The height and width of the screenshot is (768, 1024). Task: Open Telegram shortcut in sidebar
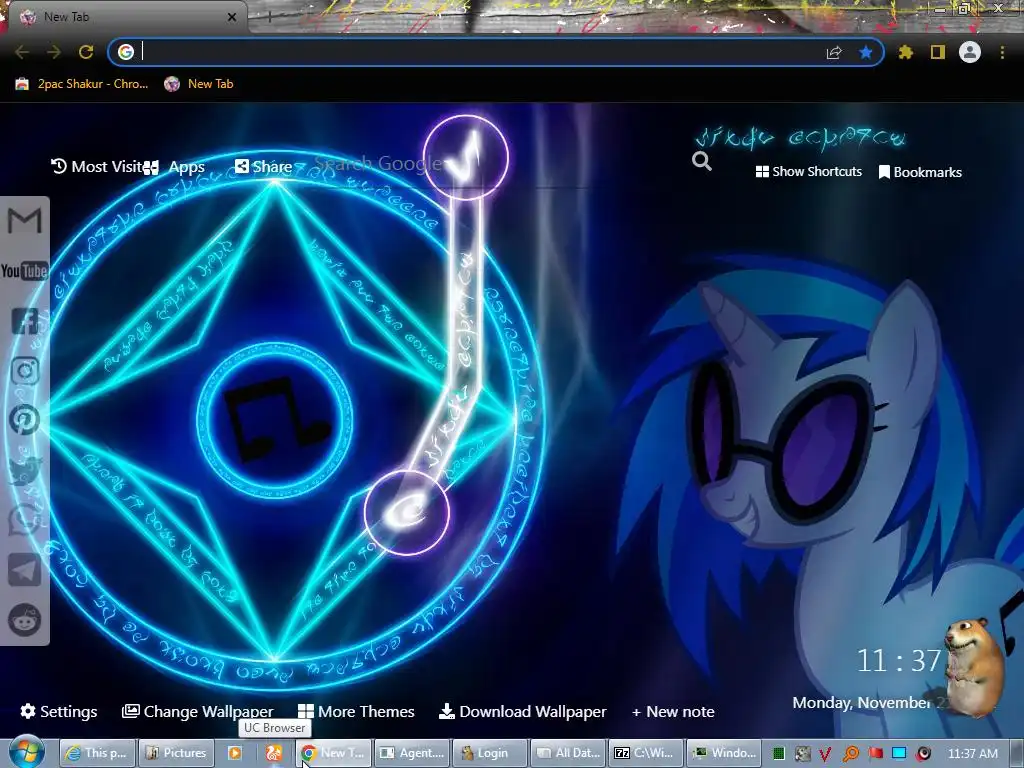click(24, 570)
